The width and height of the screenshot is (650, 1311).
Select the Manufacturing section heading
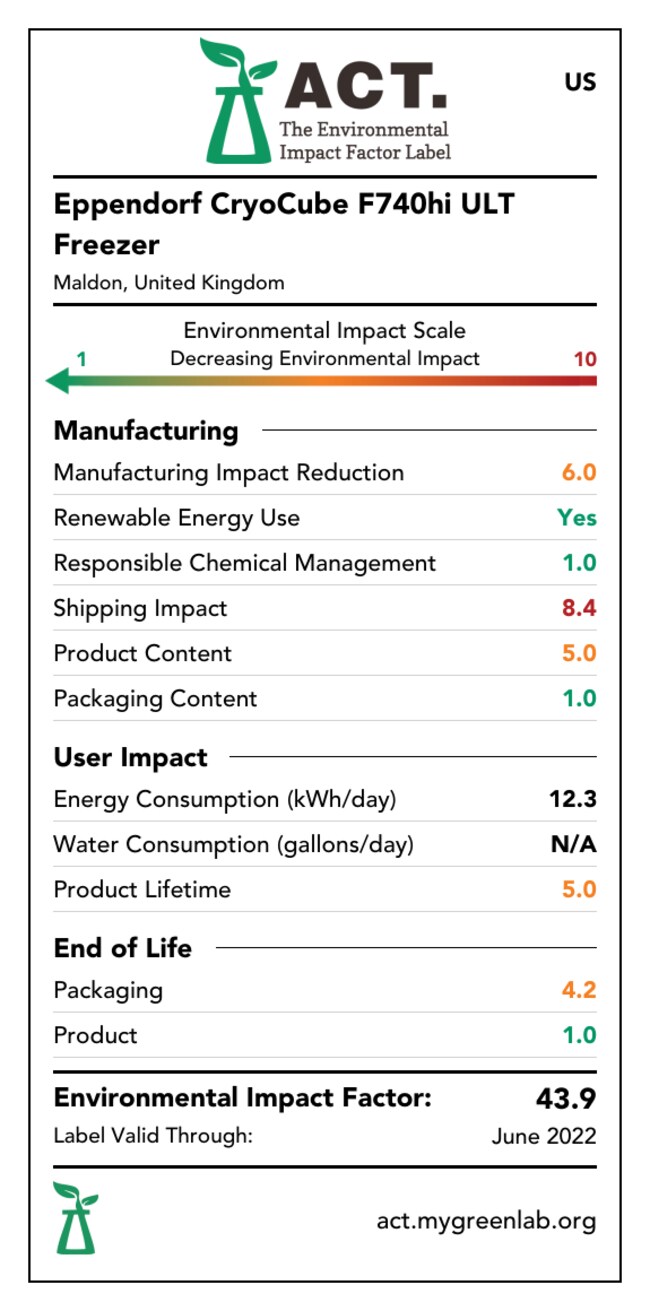pyautogui.click(x=146, y=431)
